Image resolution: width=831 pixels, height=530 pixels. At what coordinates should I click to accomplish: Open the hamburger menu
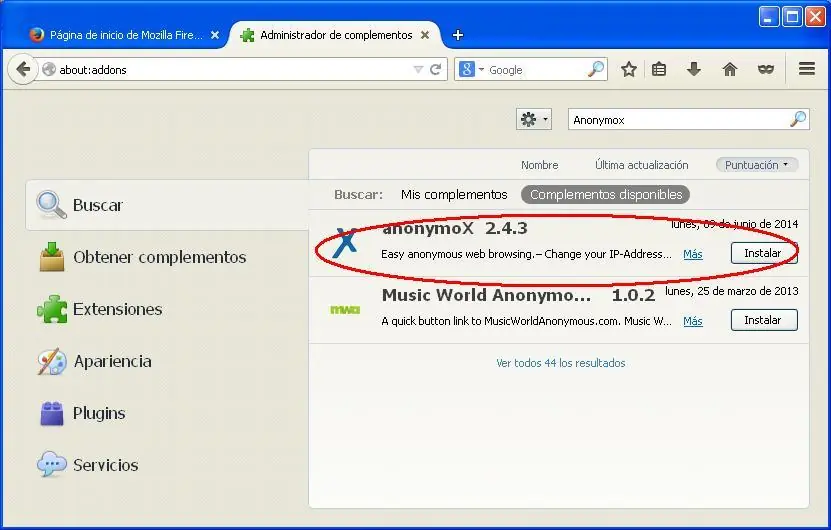807,69
